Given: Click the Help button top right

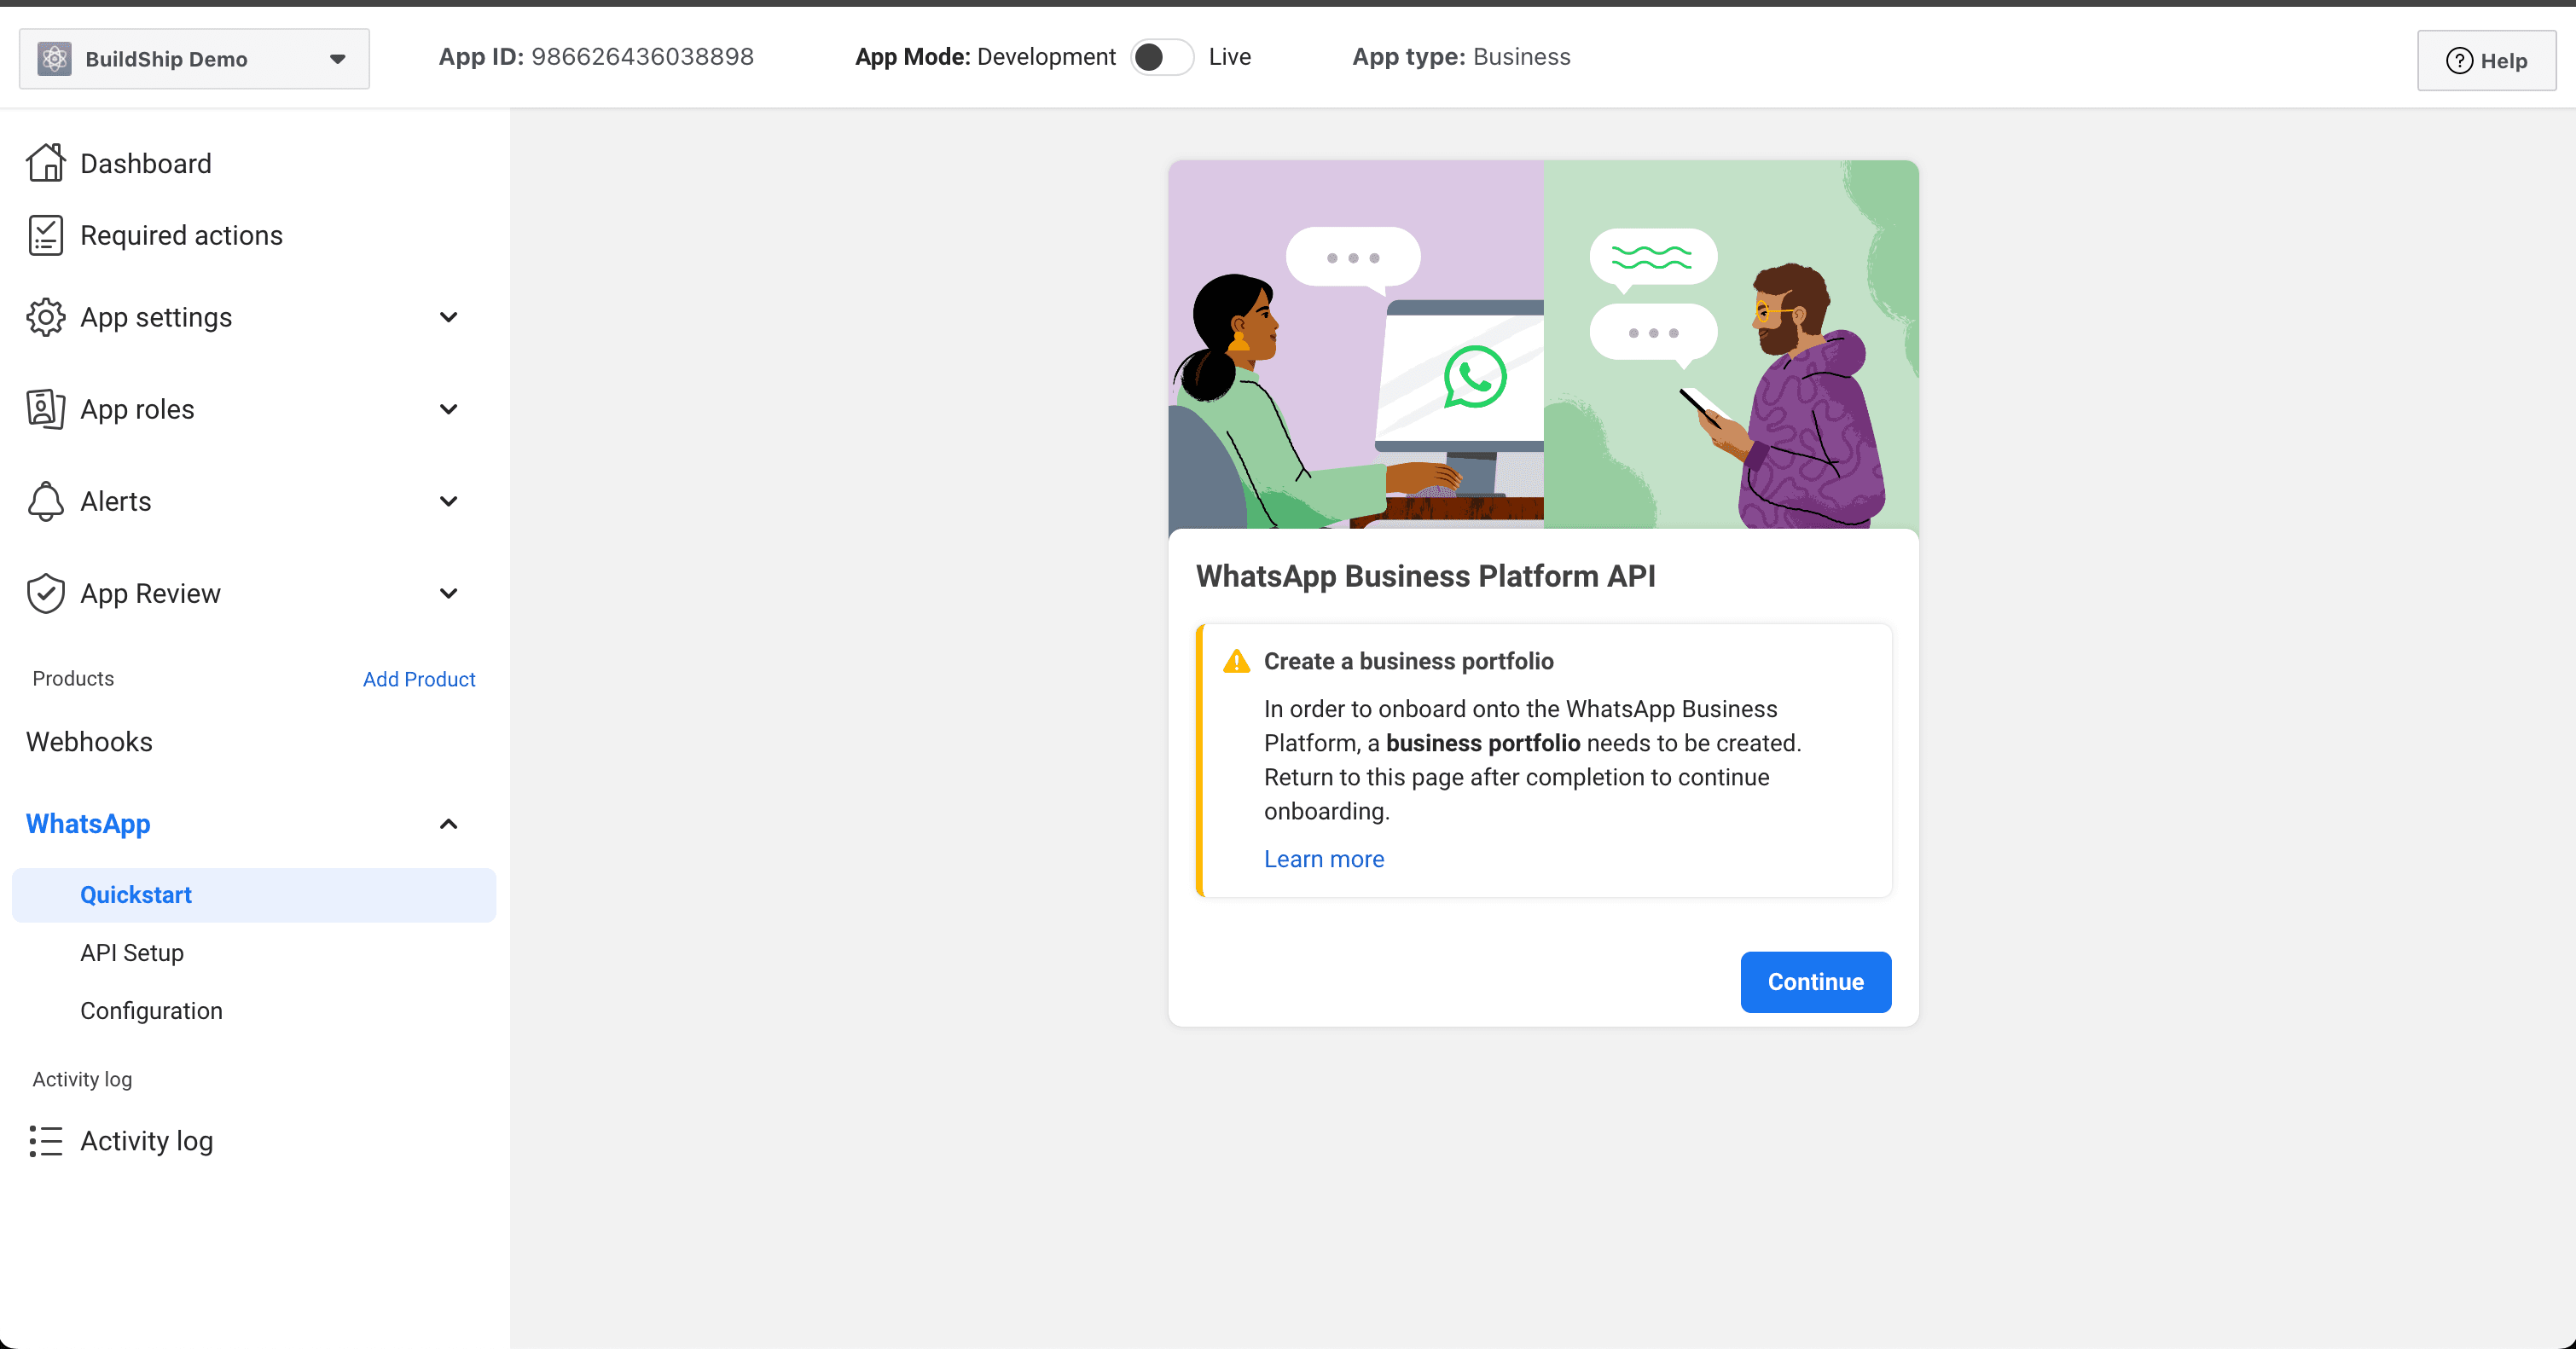Looking at the screenshot, I should (2487, 58).
